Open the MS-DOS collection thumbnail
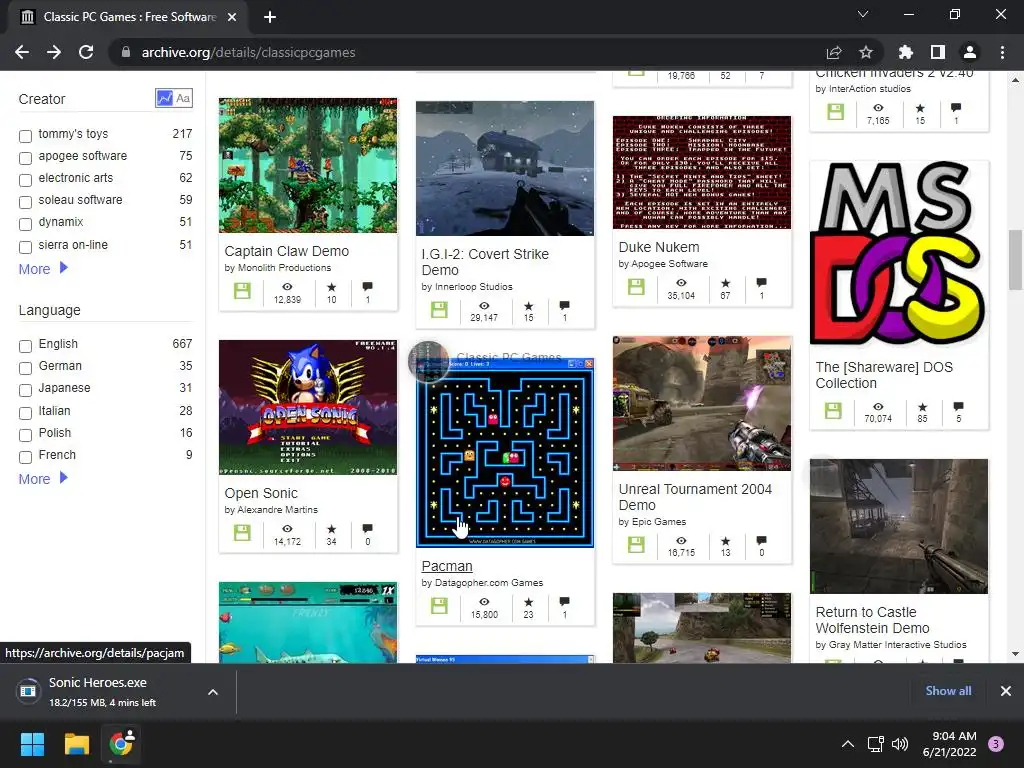The height and width of the screenshot is (768, 1024). tap(899, 253)
